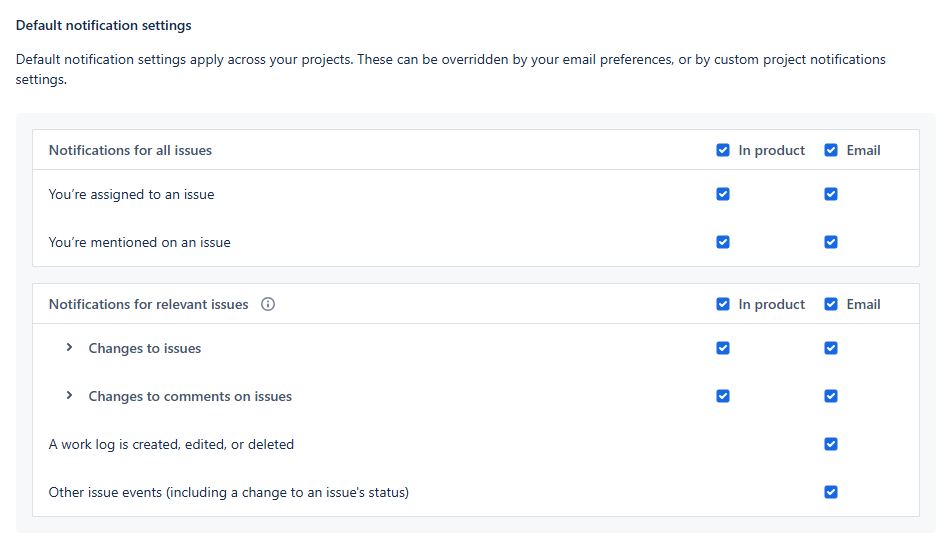The width and height of the screenshot is (951, 549).
Task: Uncheck In product for Changes to issues
Action: point(723,348)
